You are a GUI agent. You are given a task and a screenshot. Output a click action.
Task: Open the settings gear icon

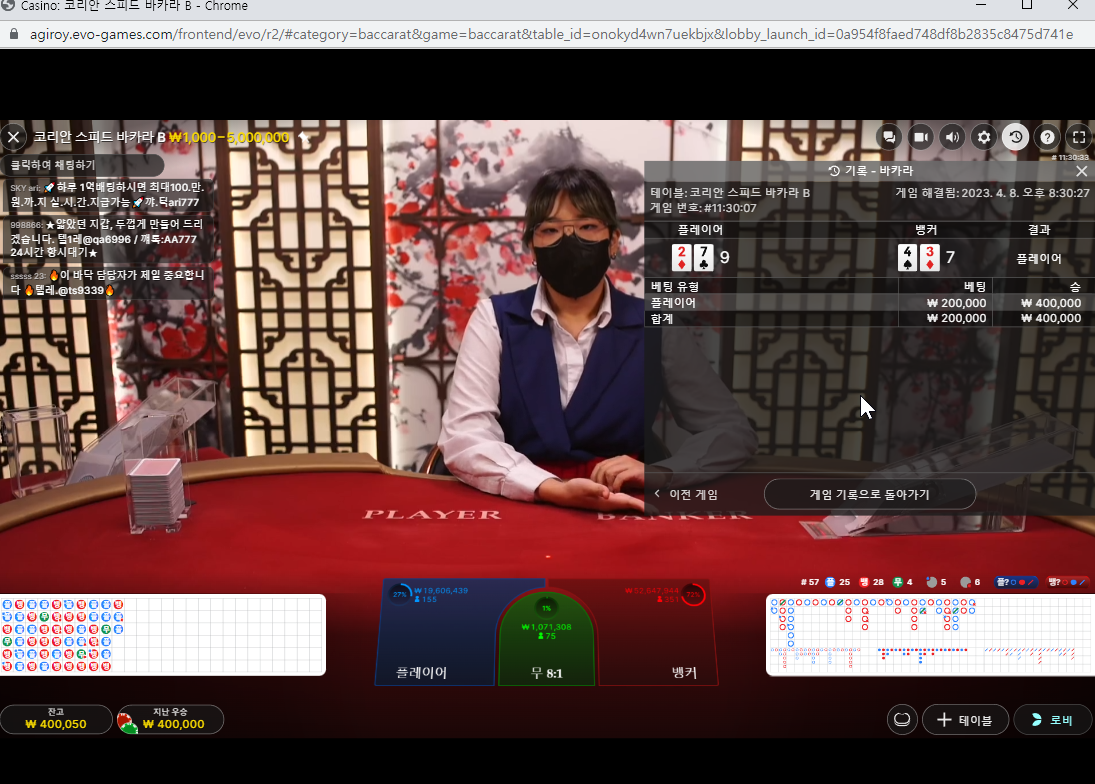pos(984,137)
